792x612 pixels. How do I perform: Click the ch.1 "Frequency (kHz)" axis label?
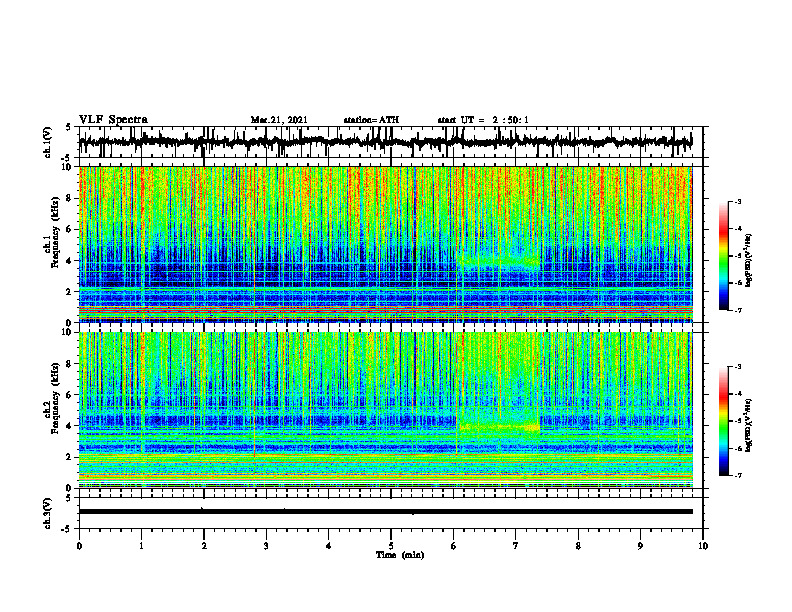pyautogui.click(x=55, y=232)
